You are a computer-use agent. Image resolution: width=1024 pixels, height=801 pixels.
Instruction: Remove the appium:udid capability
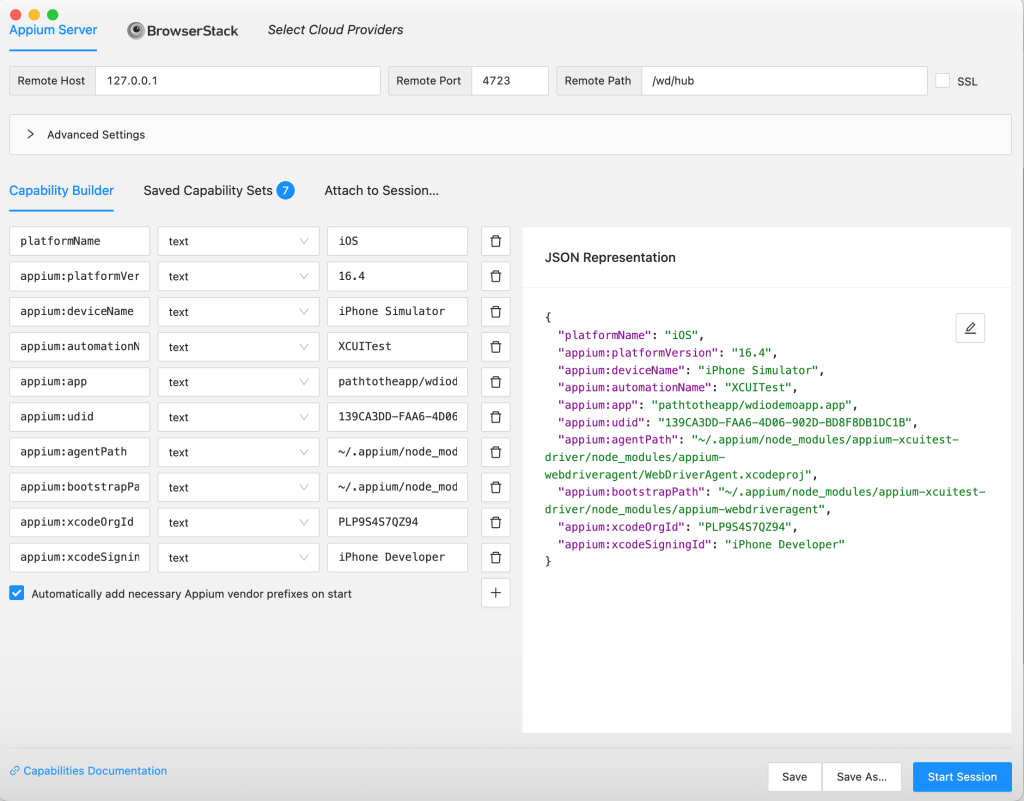[495, 417]
